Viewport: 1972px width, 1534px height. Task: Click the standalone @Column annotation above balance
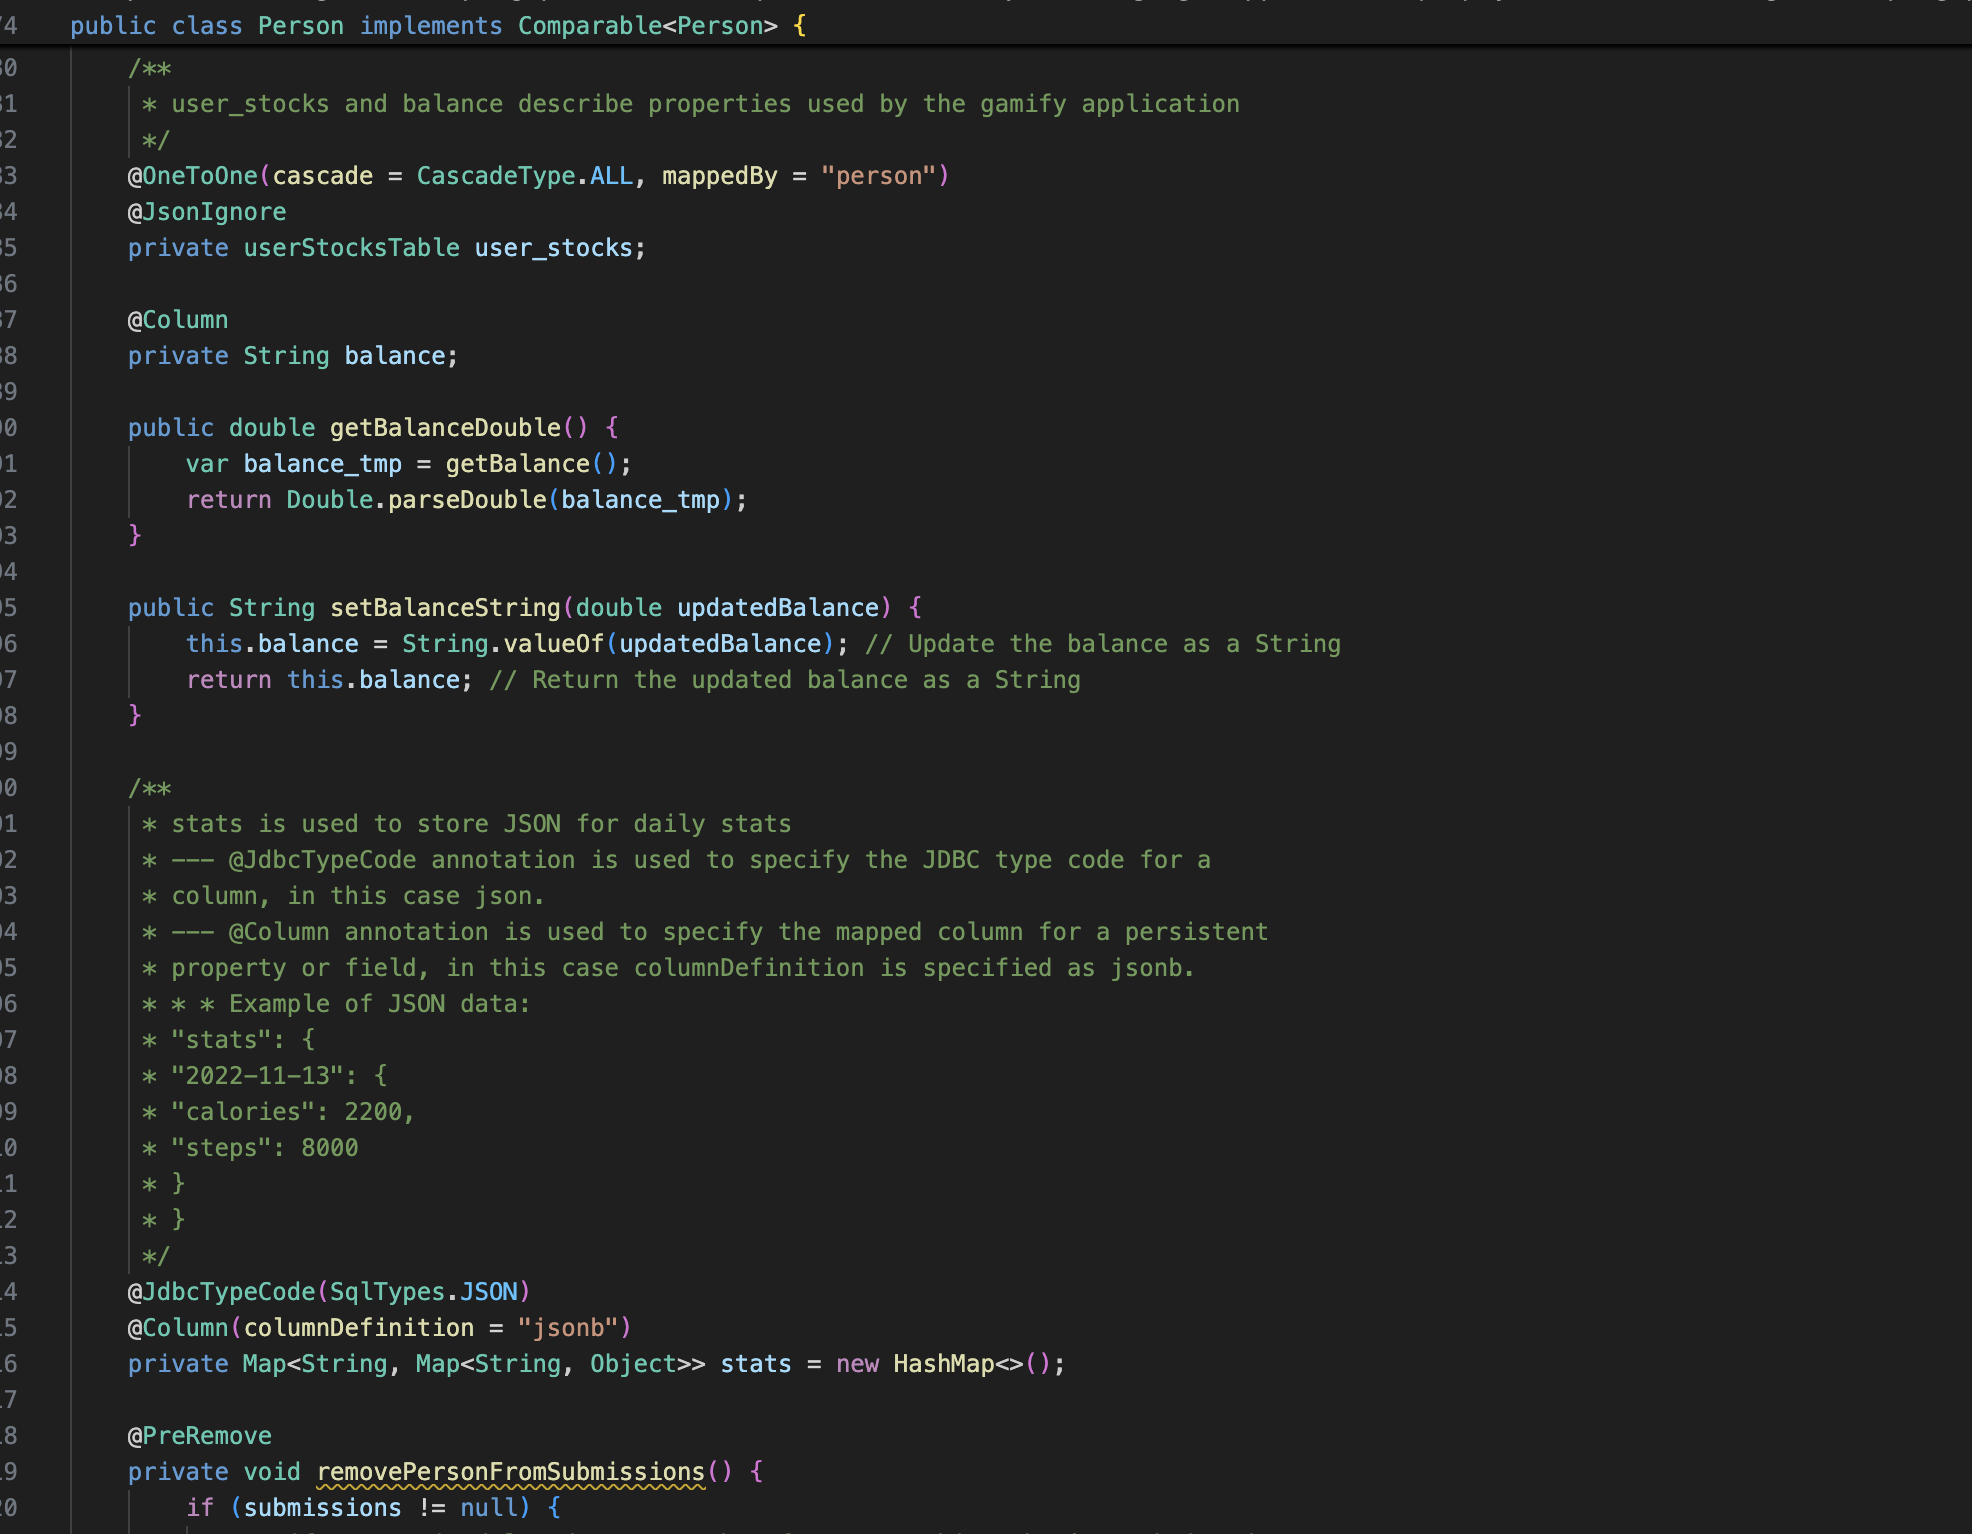pyautogui.click(x=178, y=320)
